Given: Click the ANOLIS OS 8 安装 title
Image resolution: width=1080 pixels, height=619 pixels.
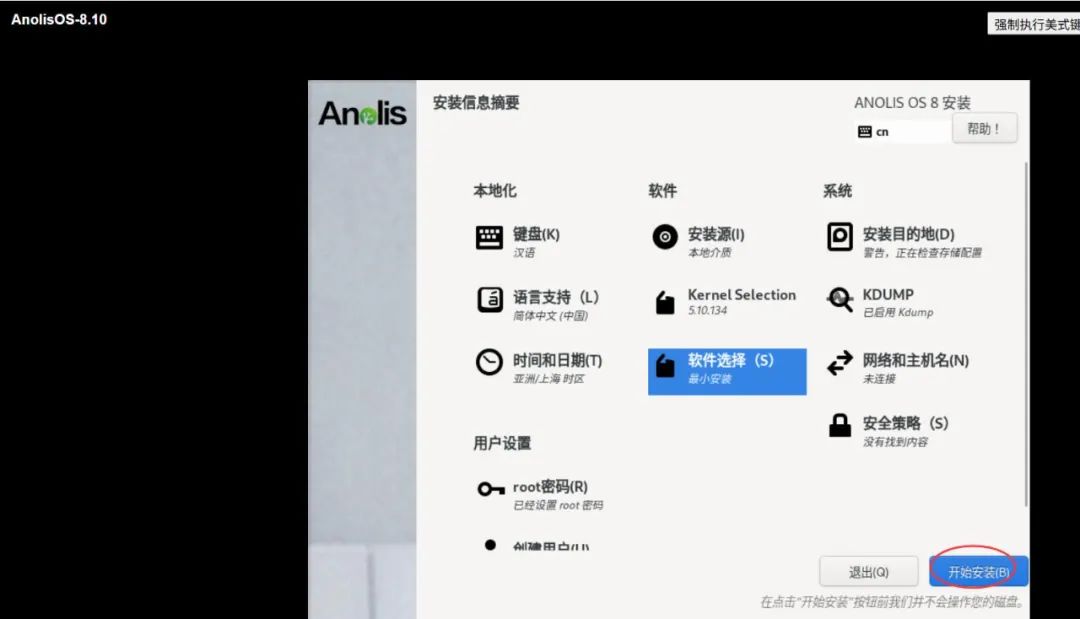Looking at the screenshot, I should (912, 103).
